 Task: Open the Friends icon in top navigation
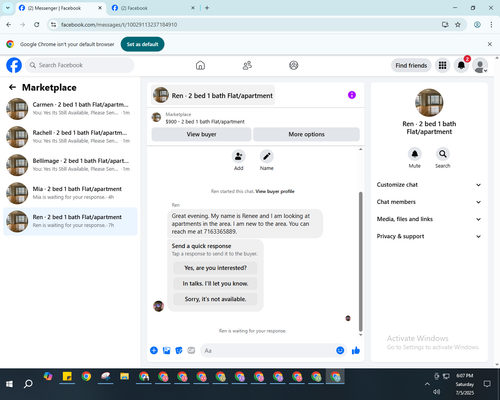pos(247,65)
